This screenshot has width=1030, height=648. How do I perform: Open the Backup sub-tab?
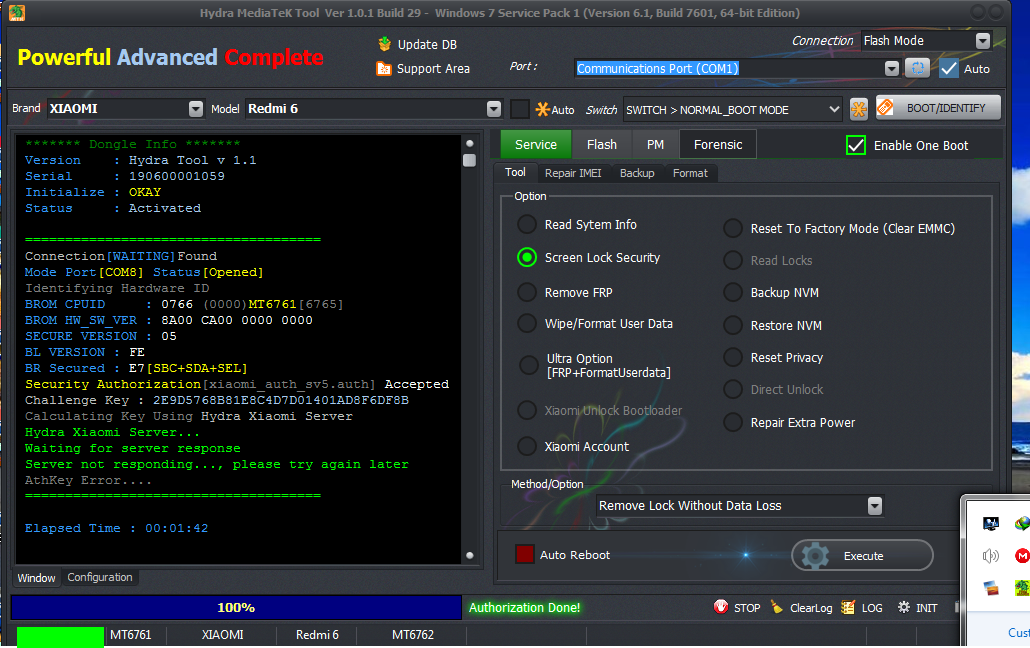click(637, 173)
